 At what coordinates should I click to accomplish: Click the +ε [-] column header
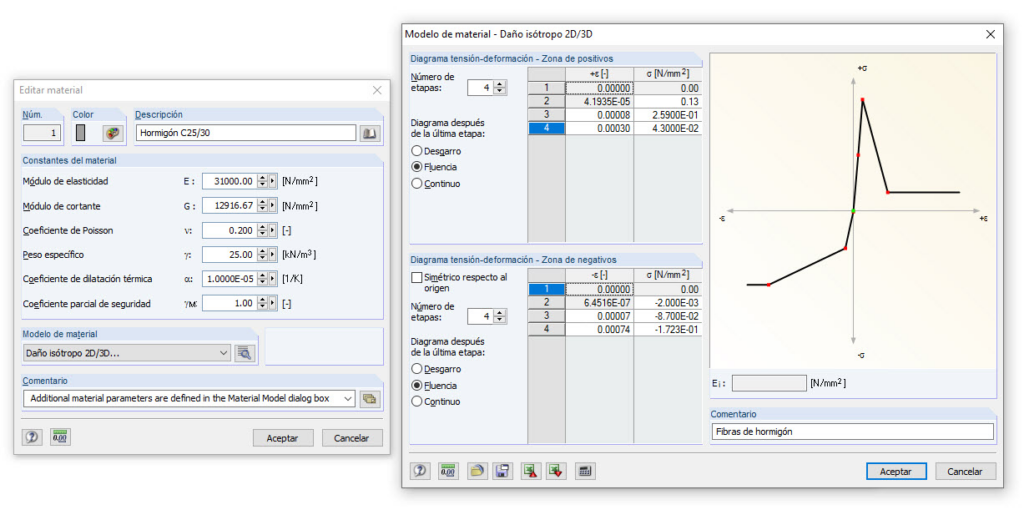[x=600, y=74]
